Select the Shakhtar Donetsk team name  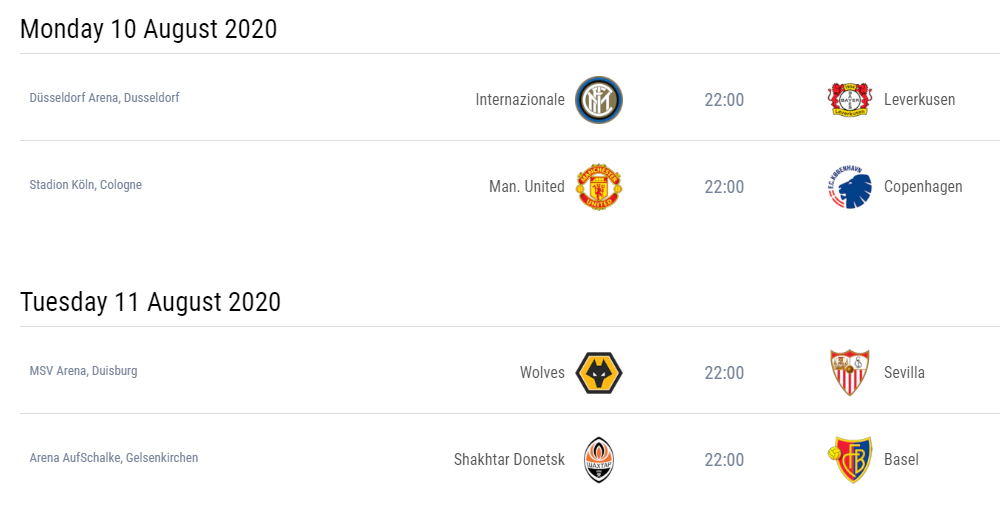click(509, 460)
